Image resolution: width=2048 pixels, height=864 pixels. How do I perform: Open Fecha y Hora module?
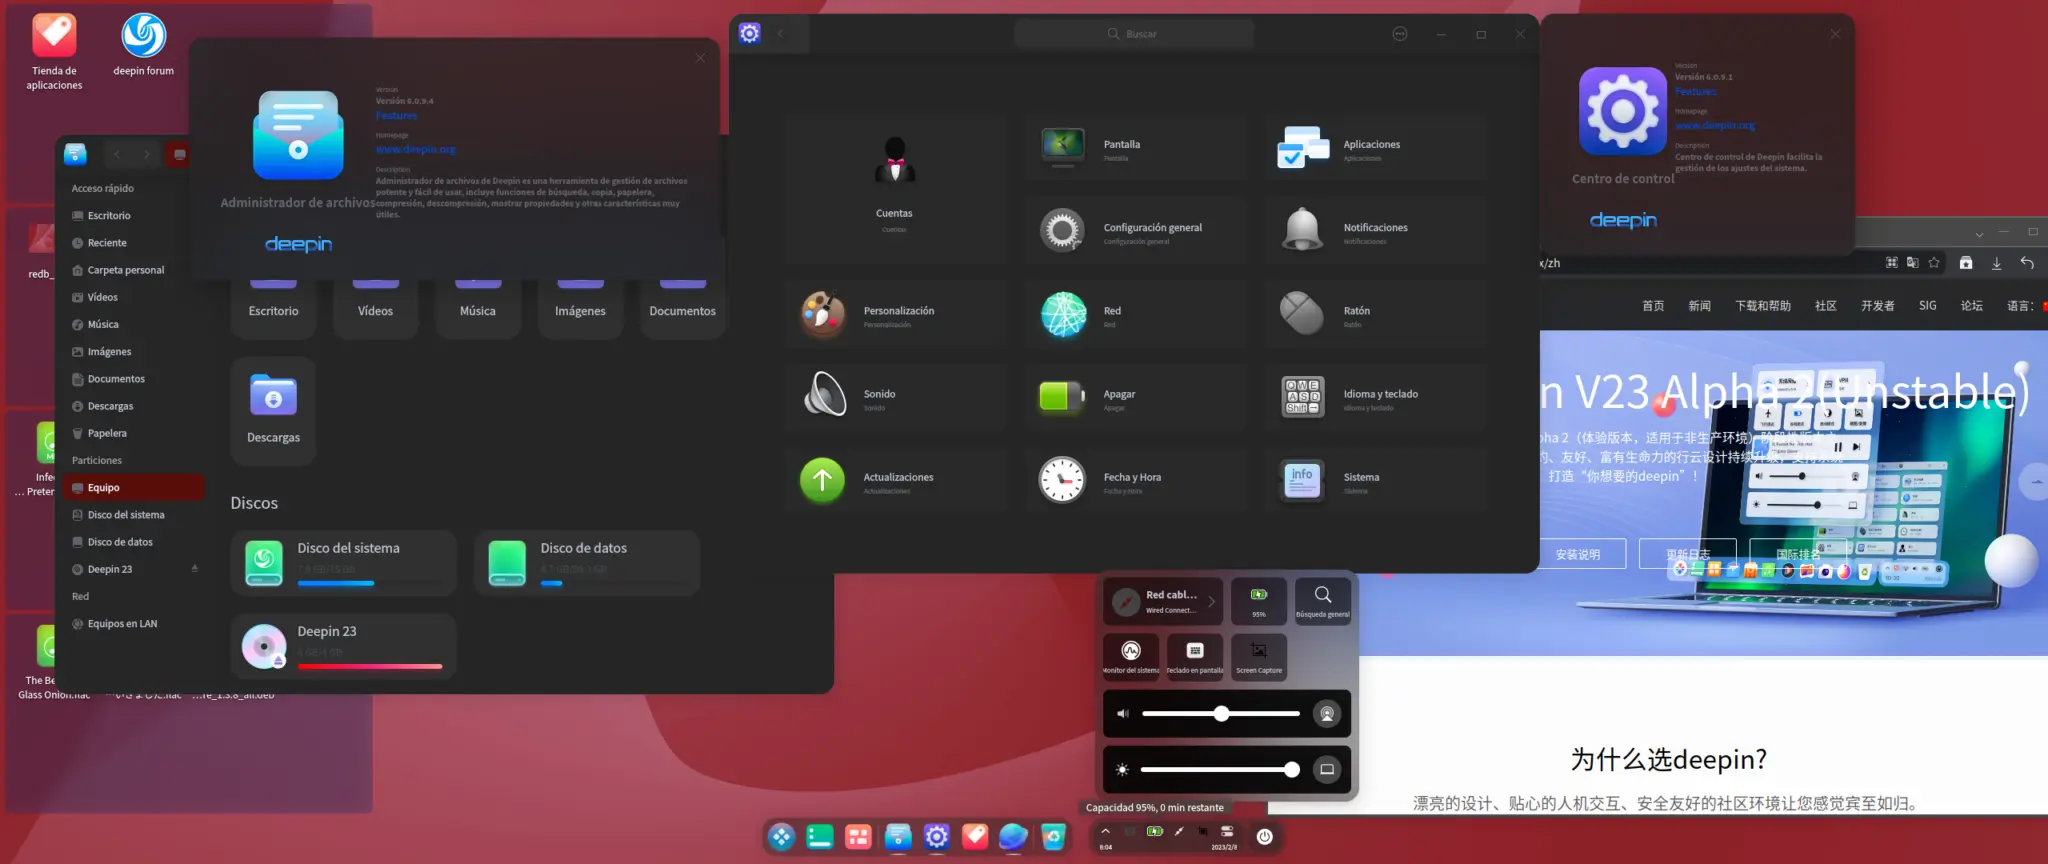pos(1135,480)
